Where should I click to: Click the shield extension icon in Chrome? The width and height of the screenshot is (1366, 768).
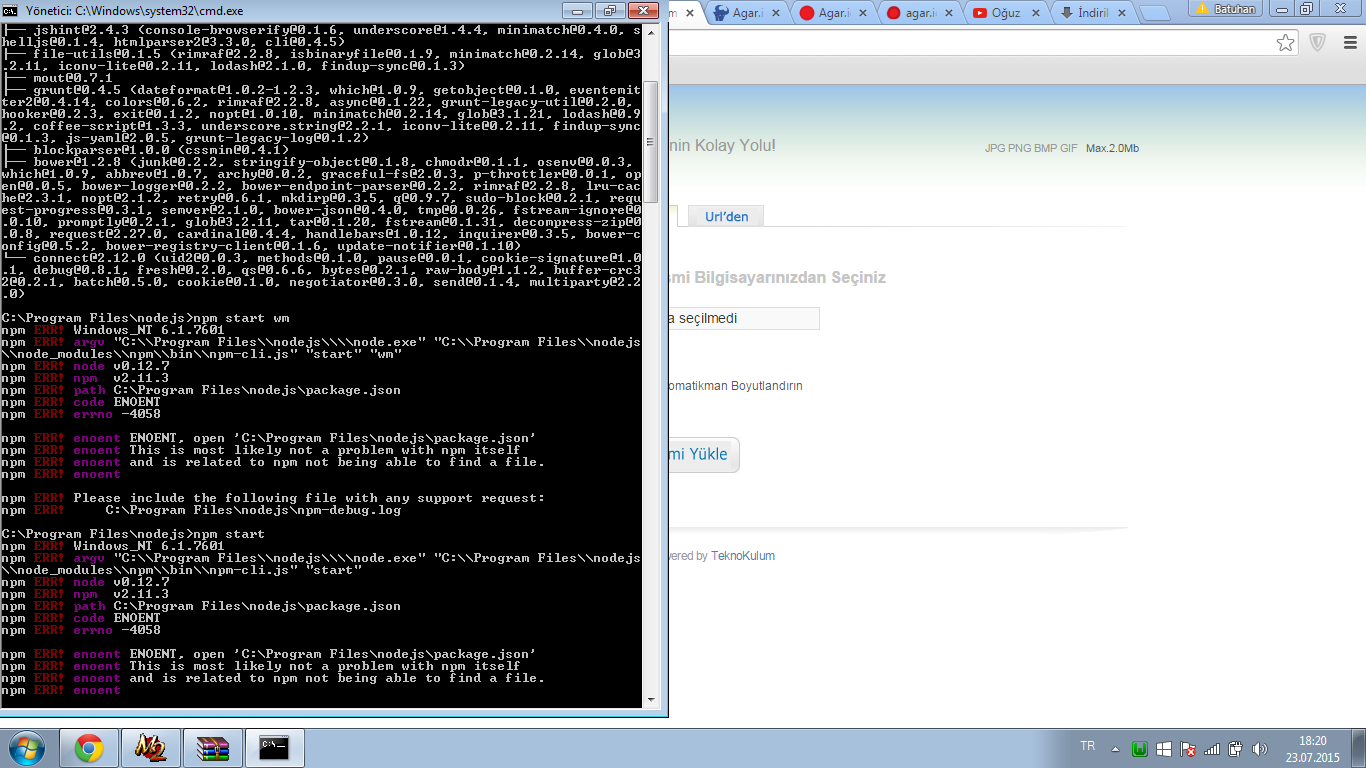tap(1318, 42)
